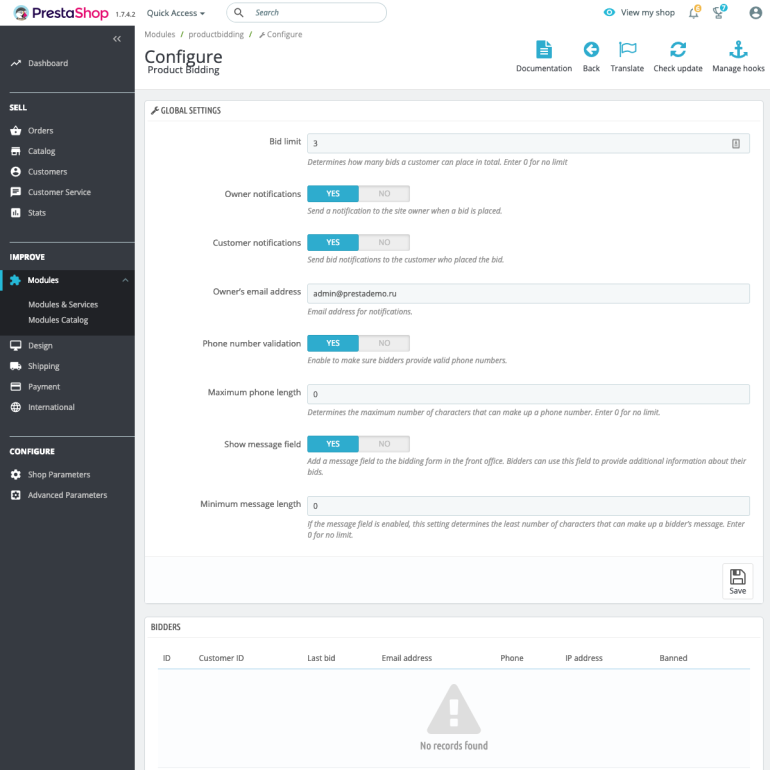Click the search magnifier icon

239,13
